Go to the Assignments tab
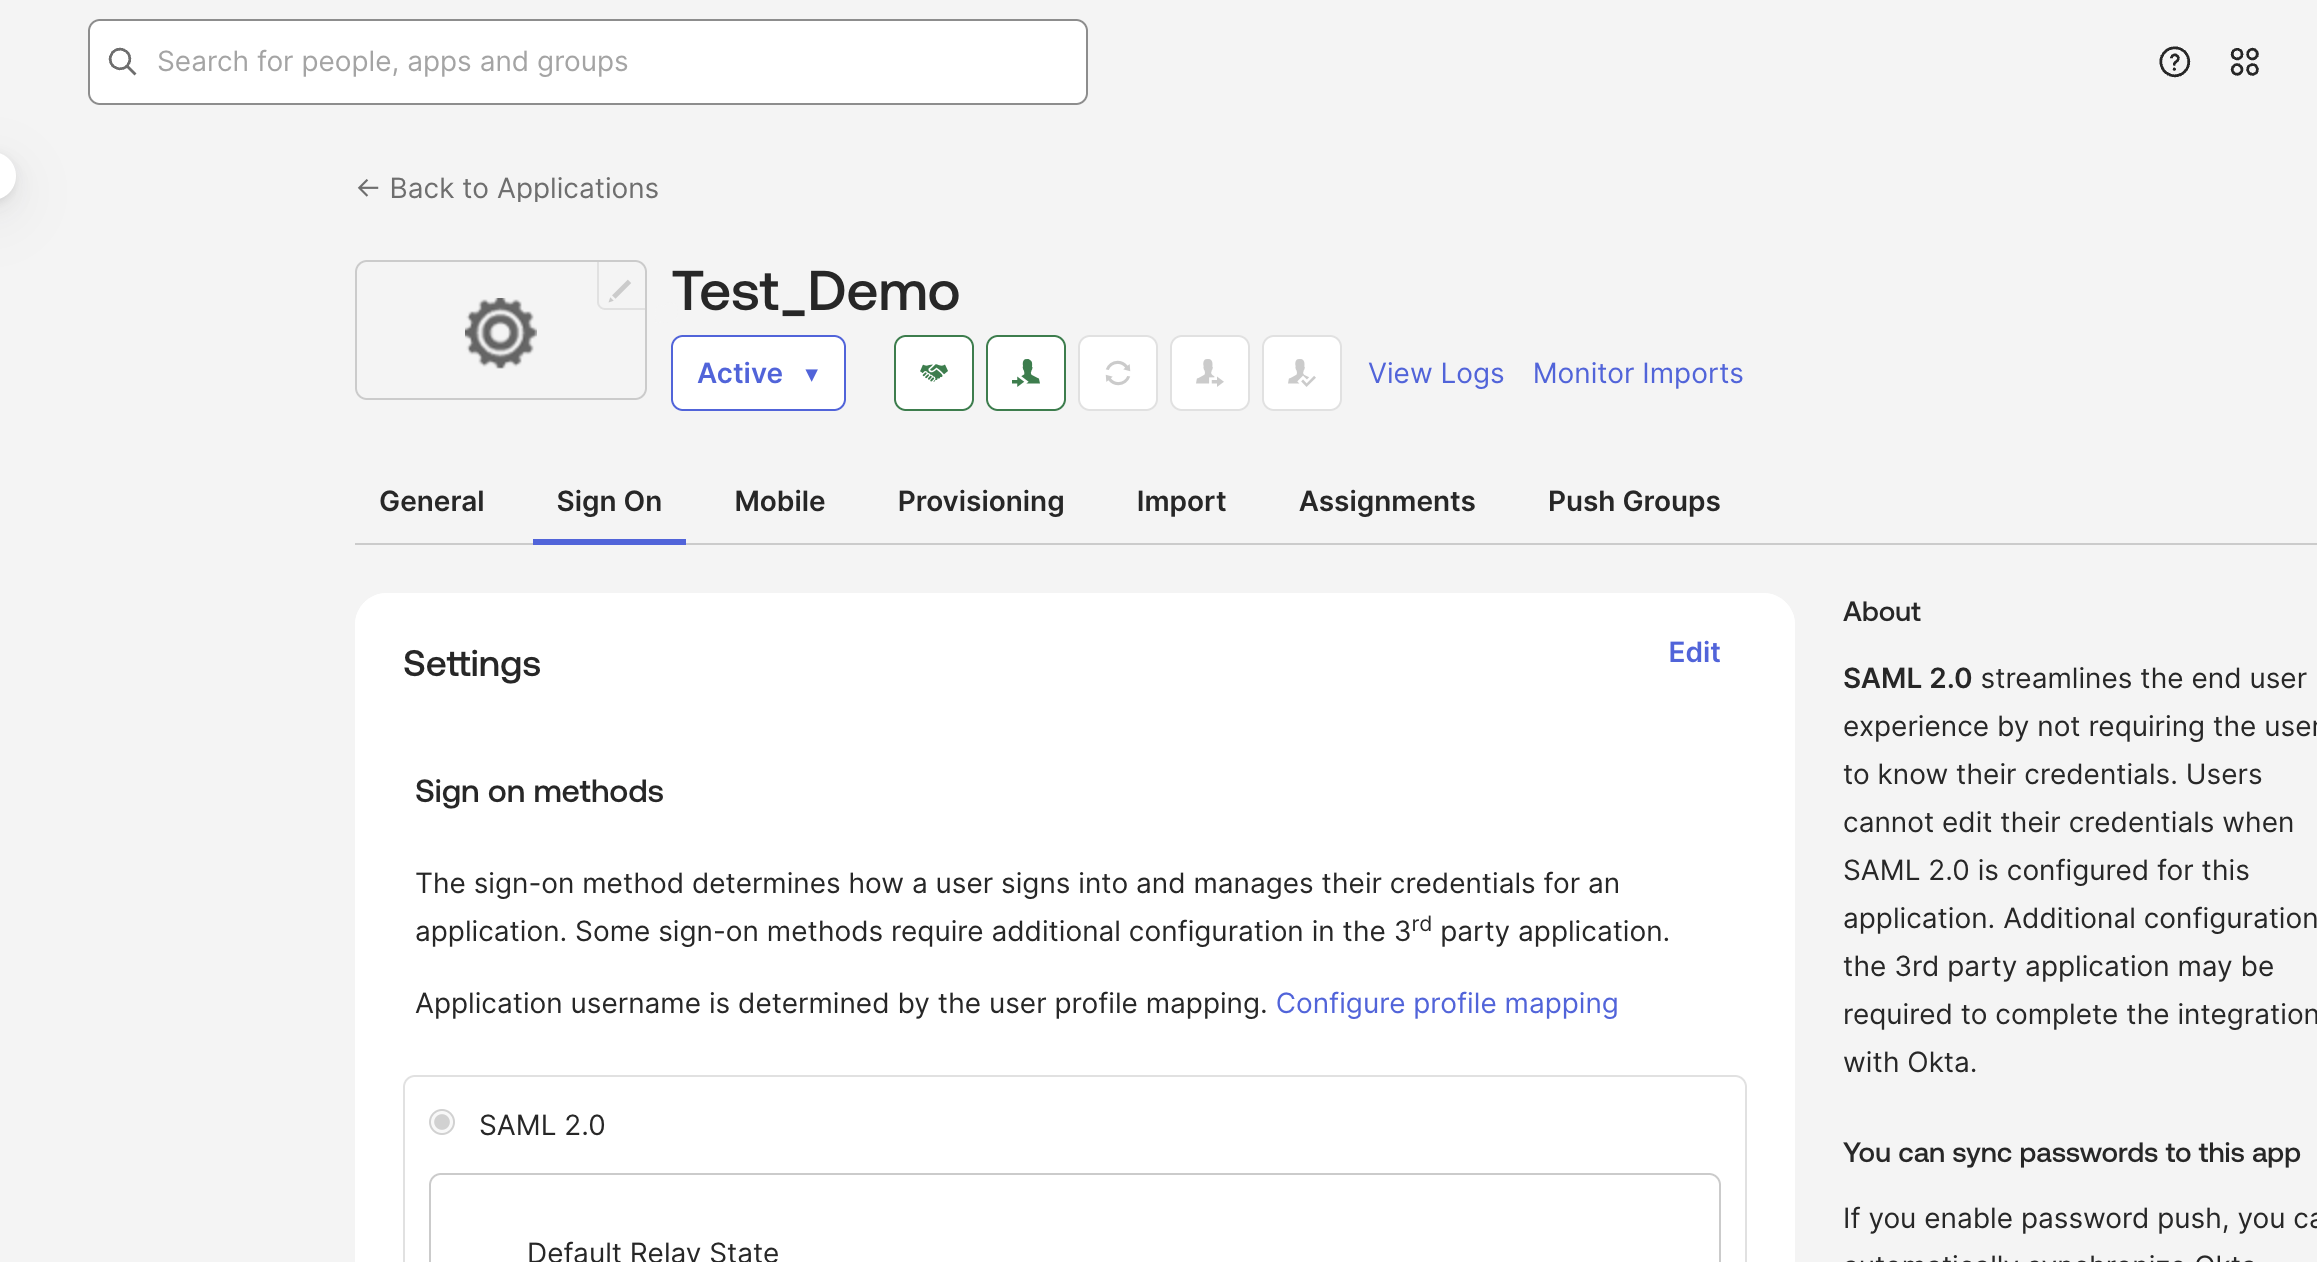2317x1262 pixels. pyautogui.click(x=1386, y=501)
